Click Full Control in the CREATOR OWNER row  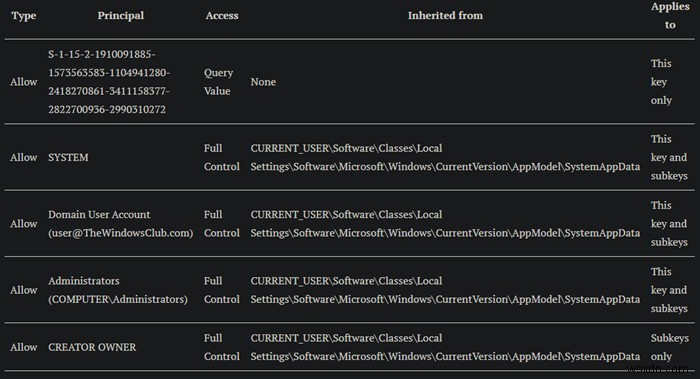click(x=221, y=347)
